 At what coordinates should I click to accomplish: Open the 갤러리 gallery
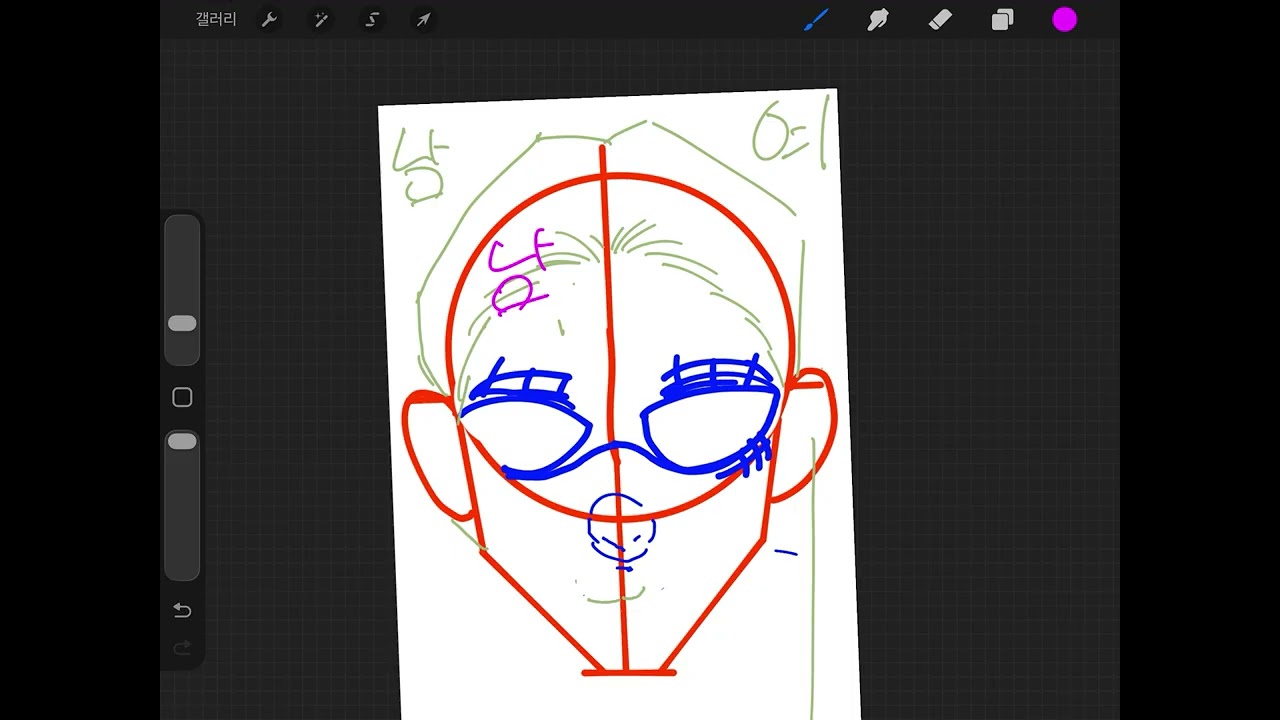(216, 20)
